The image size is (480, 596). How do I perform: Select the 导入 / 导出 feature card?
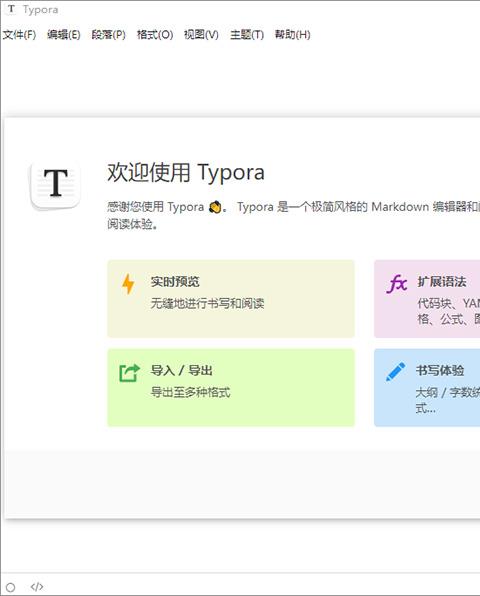[231, 388]
